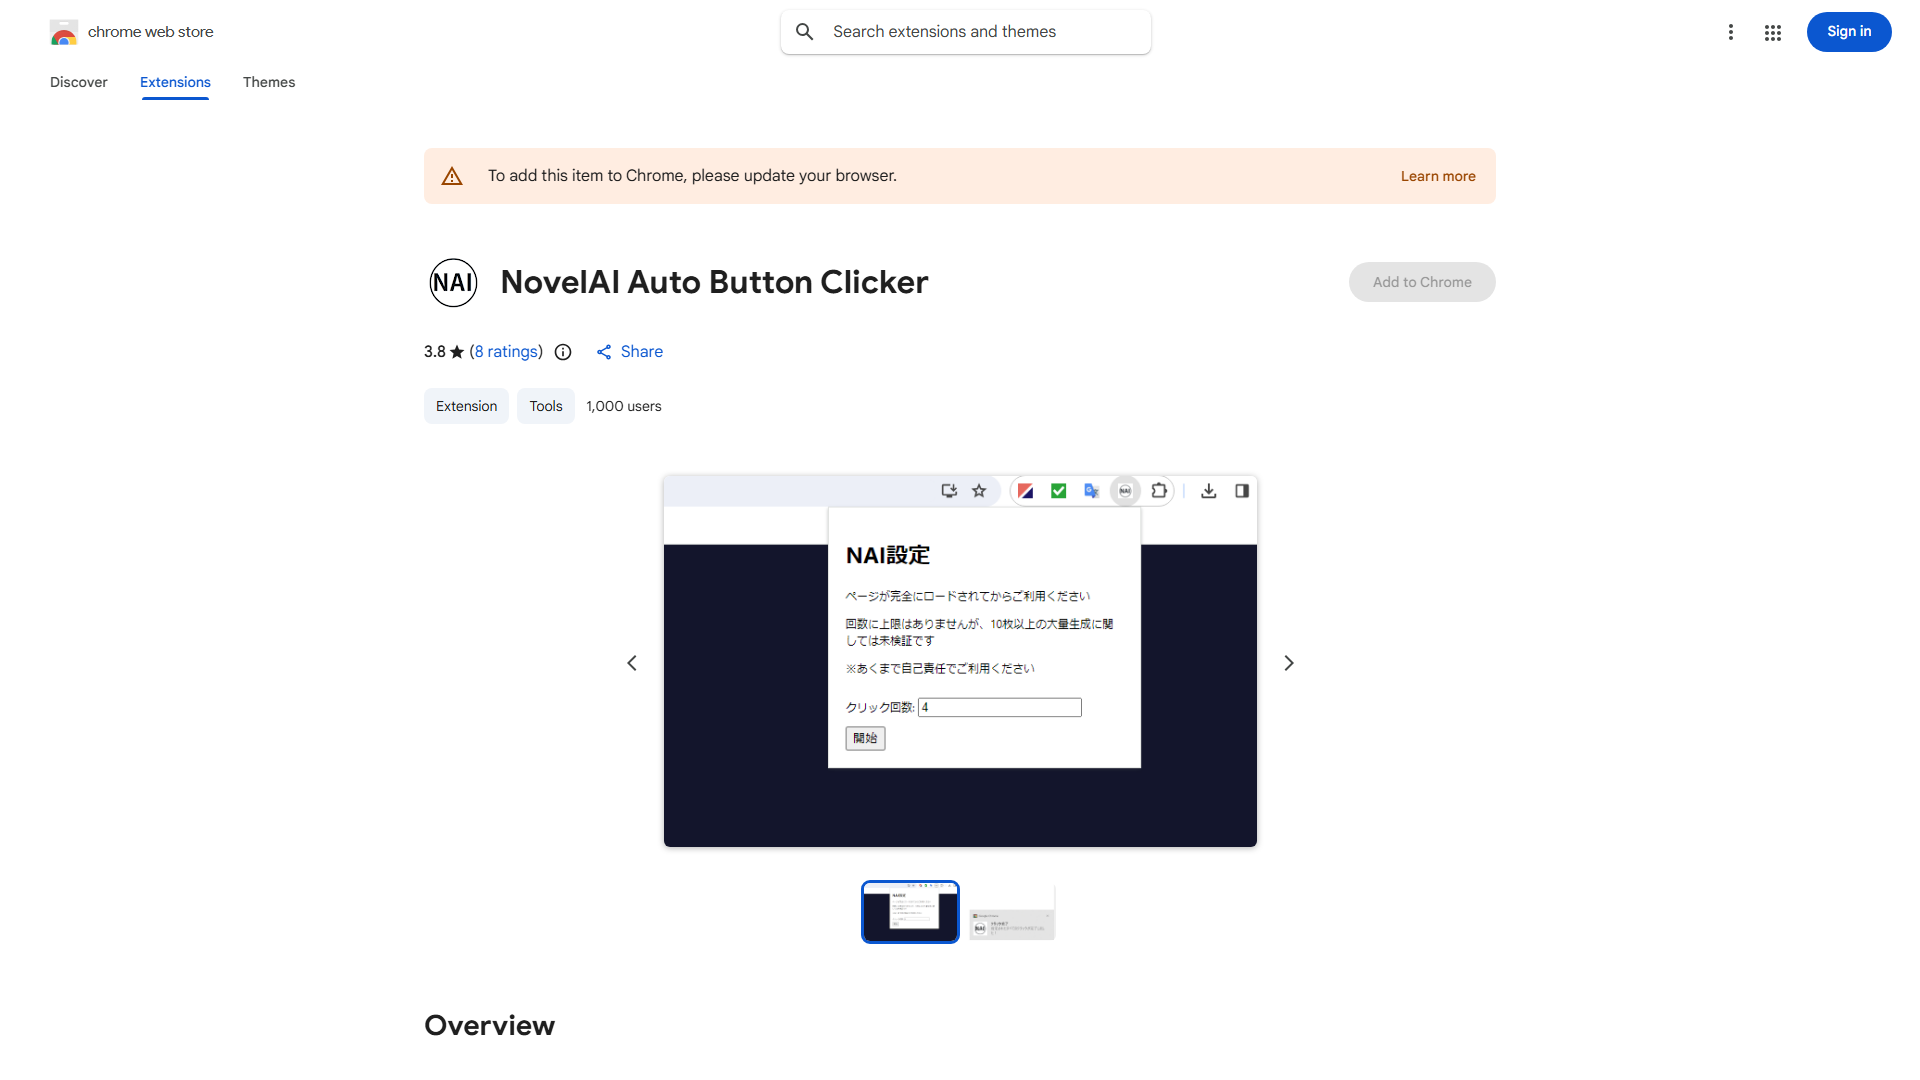This screenshot has width=1920, height=1080.
Task: View the 8 ratings link
Action: pyautogui.click(x=506, y=352)
